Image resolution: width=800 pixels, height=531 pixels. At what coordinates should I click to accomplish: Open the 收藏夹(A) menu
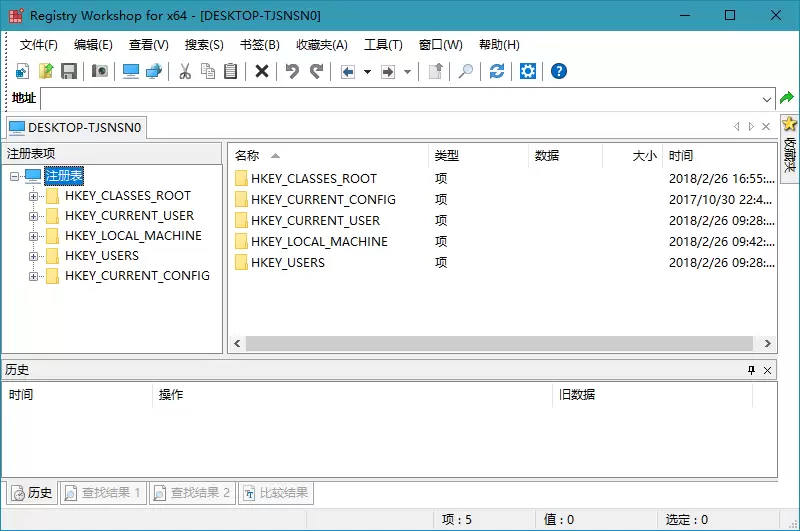[322, 45]
